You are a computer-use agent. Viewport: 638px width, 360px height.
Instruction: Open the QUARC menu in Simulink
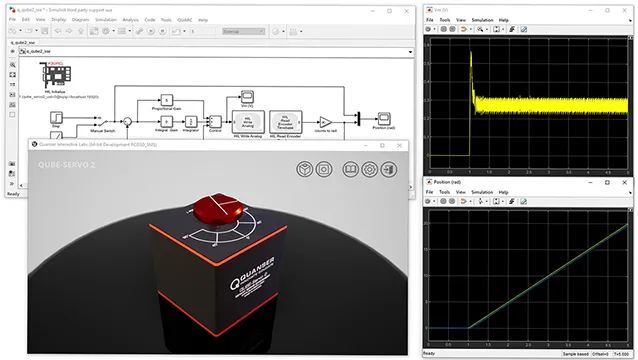[x=185, y=20]
